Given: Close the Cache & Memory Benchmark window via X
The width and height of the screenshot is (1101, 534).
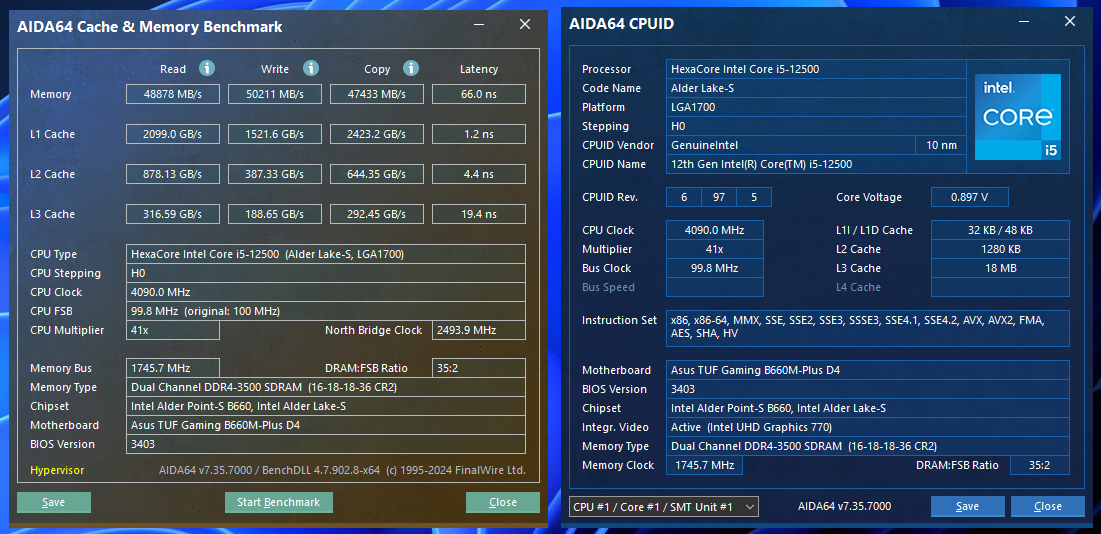Looking at the screenshot, I should pyautogui.click(x=525, y=25).
